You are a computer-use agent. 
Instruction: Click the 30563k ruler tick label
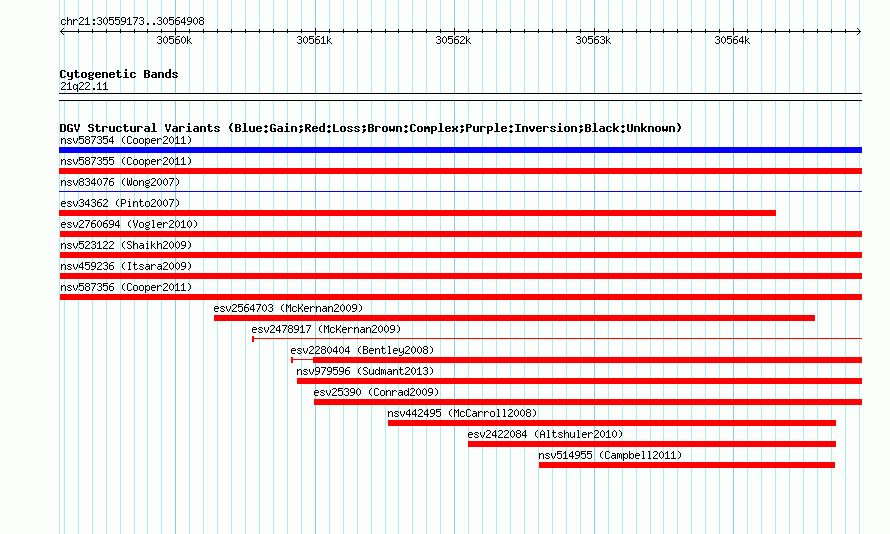tap(593, 40)
